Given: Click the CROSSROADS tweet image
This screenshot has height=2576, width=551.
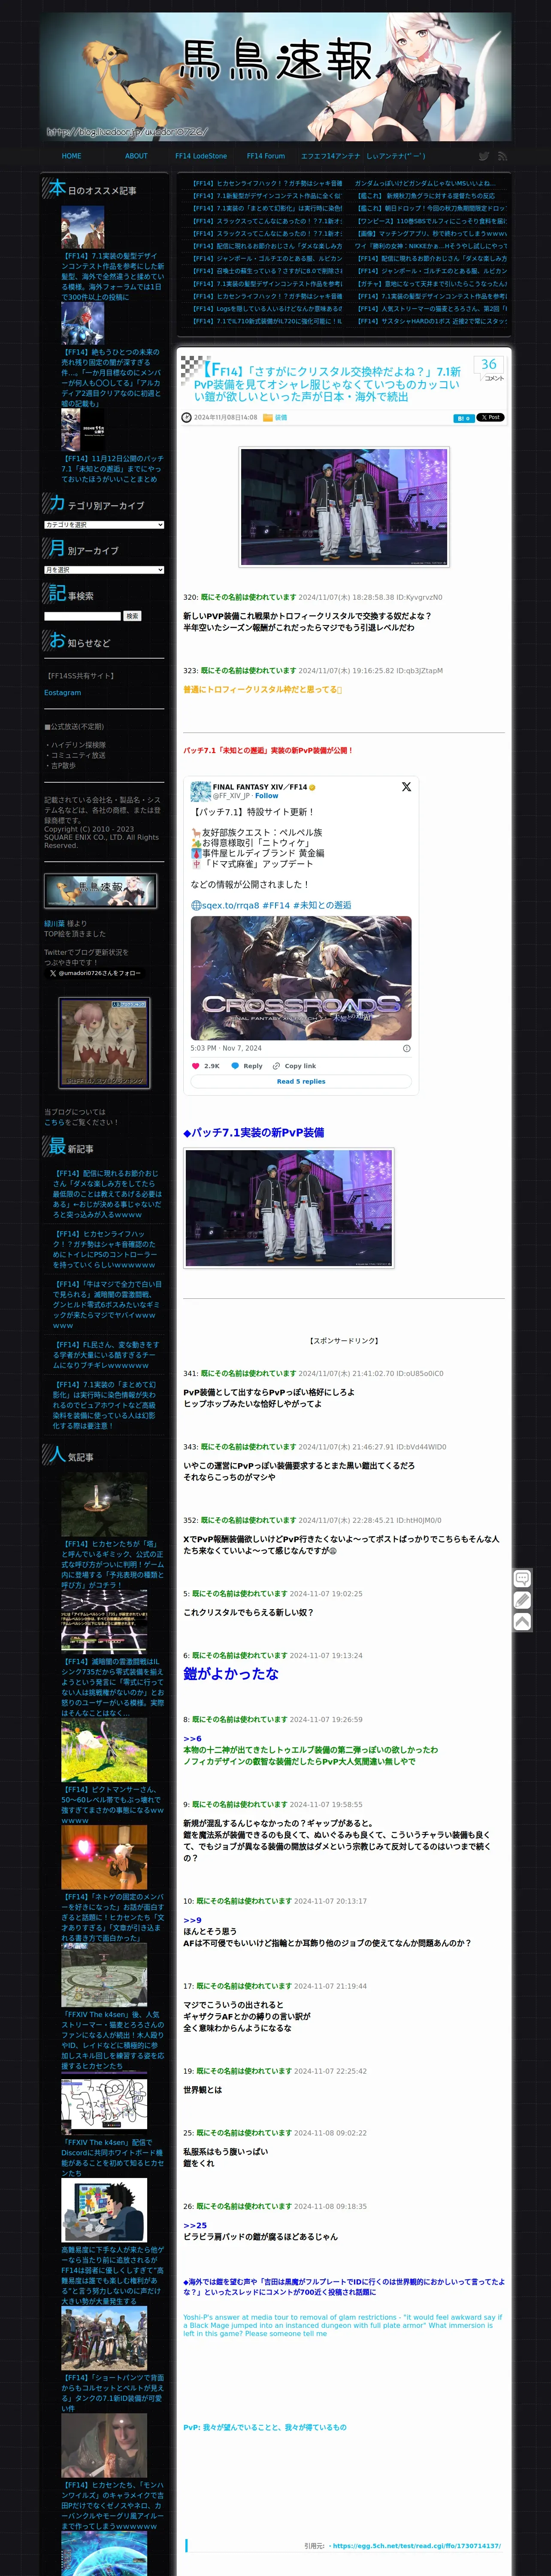Looking at the screenshot, I should point(301,978).
